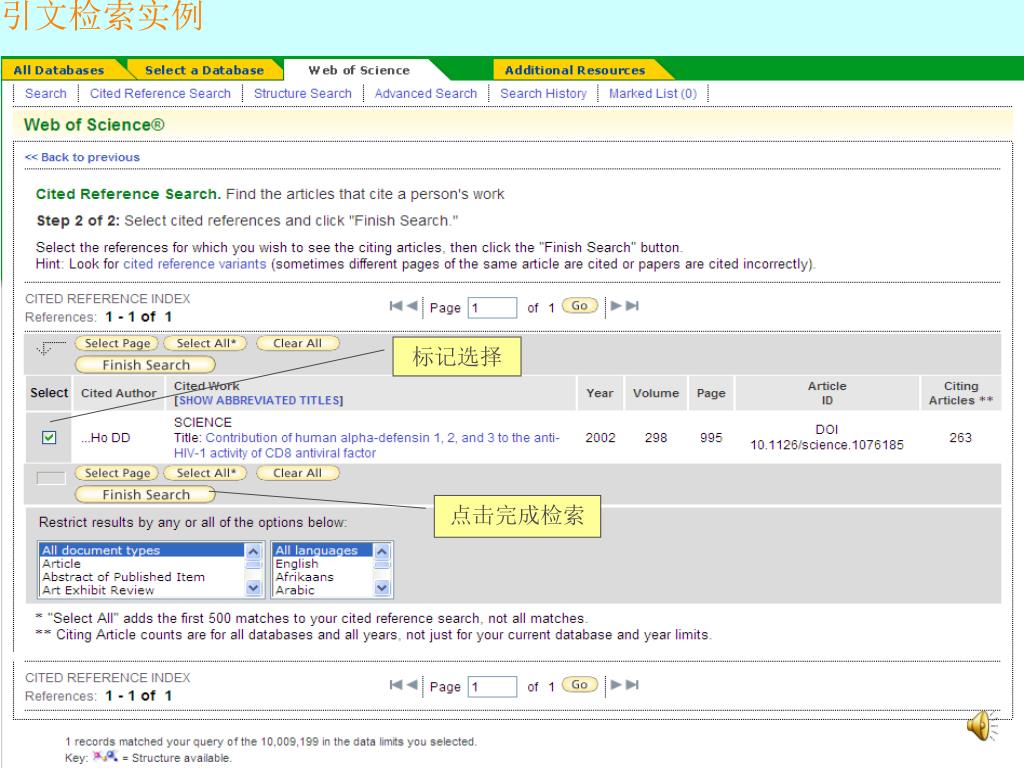Open the alpha-defensin article title link

[x=366, y=445]
